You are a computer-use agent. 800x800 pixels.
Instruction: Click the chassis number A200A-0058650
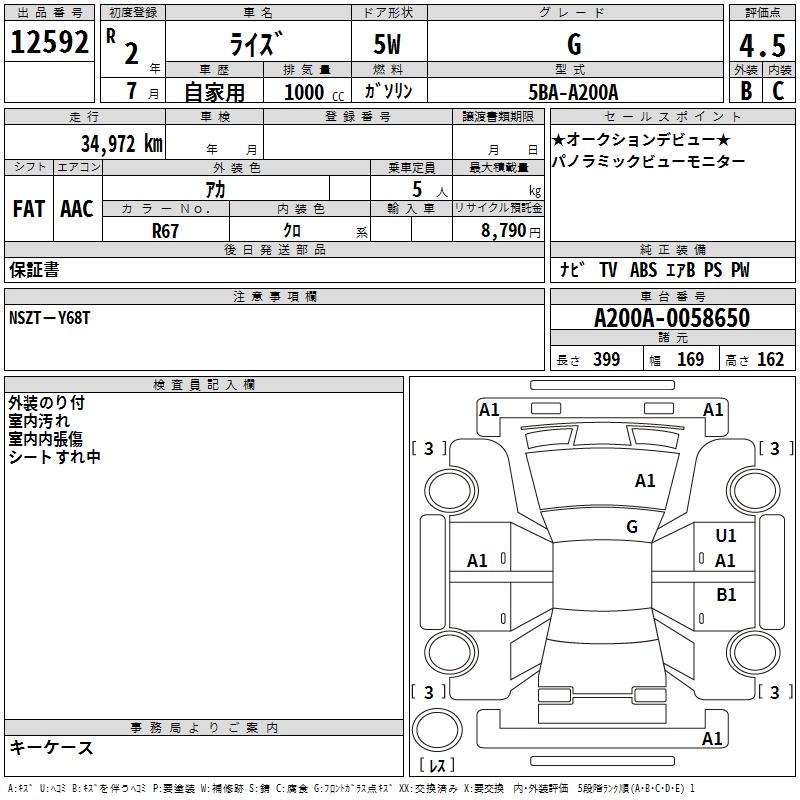(x=672, y=318)
